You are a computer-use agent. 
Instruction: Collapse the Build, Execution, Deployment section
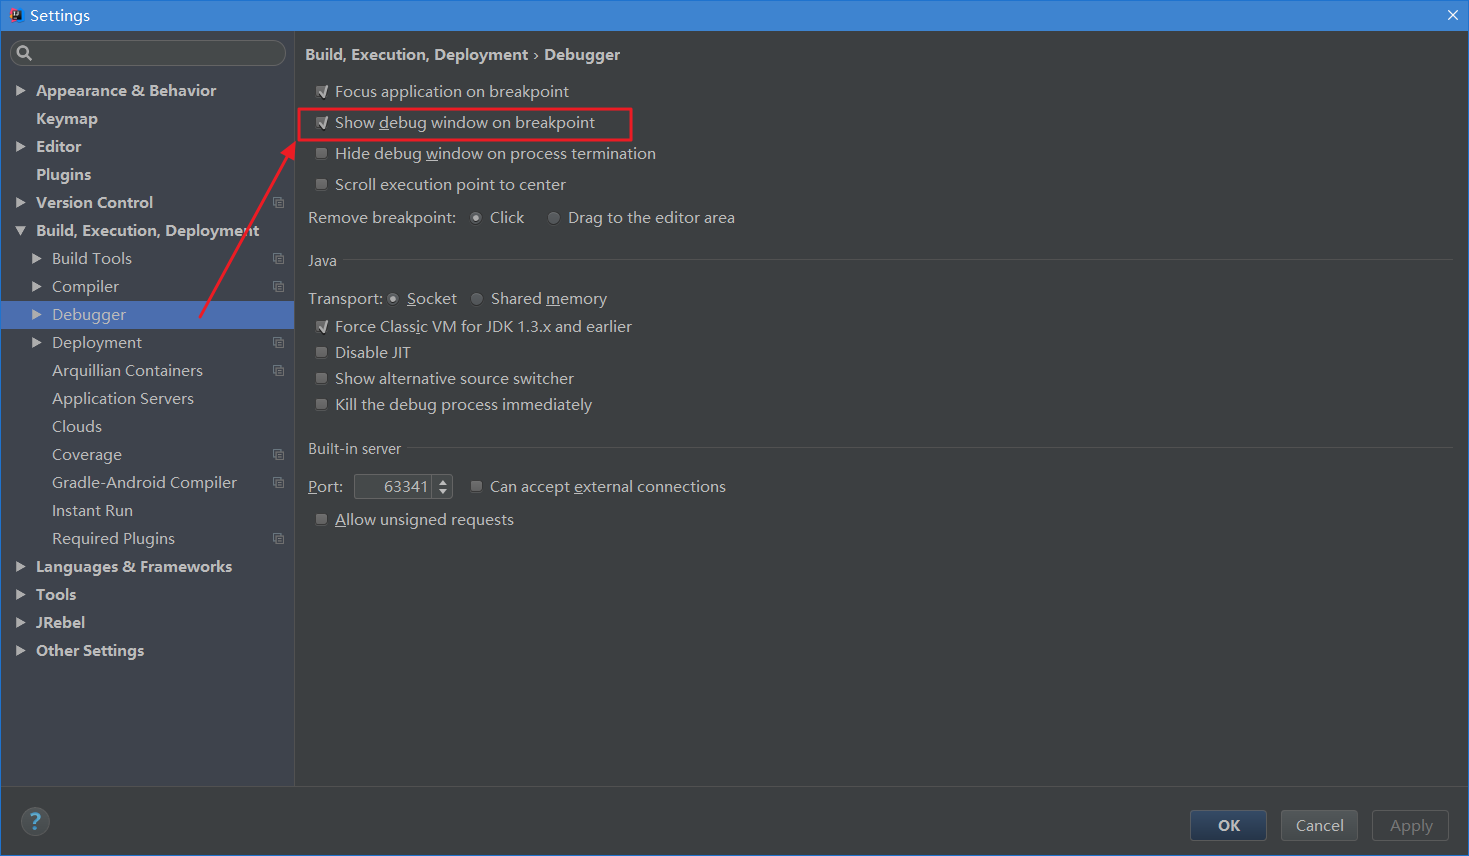click(x=22, y=230)
